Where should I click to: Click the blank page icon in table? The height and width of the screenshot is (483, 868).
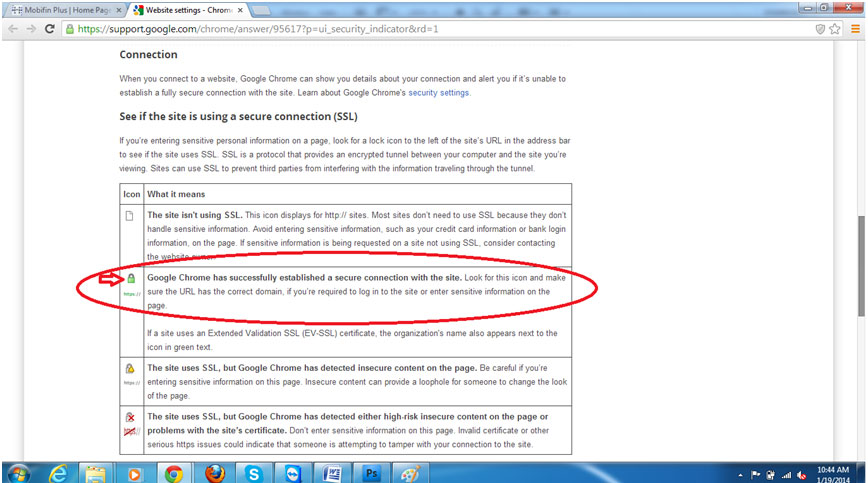point(130,216)
